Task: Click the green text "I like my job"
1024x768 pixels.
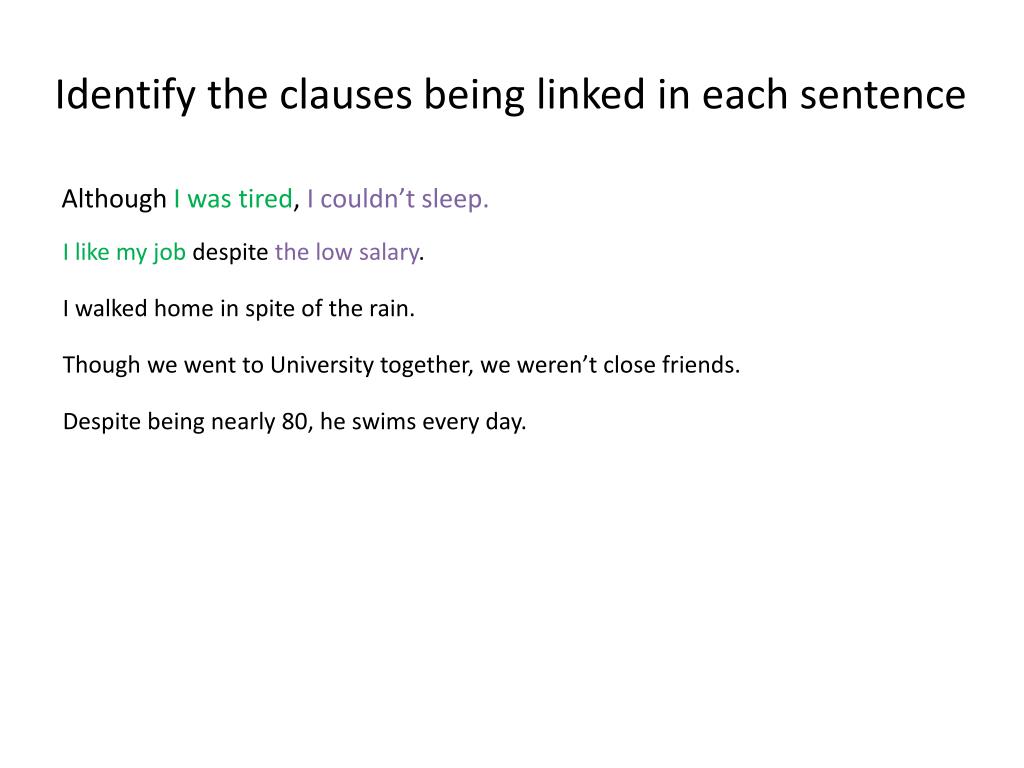Action: pos(125,253)
